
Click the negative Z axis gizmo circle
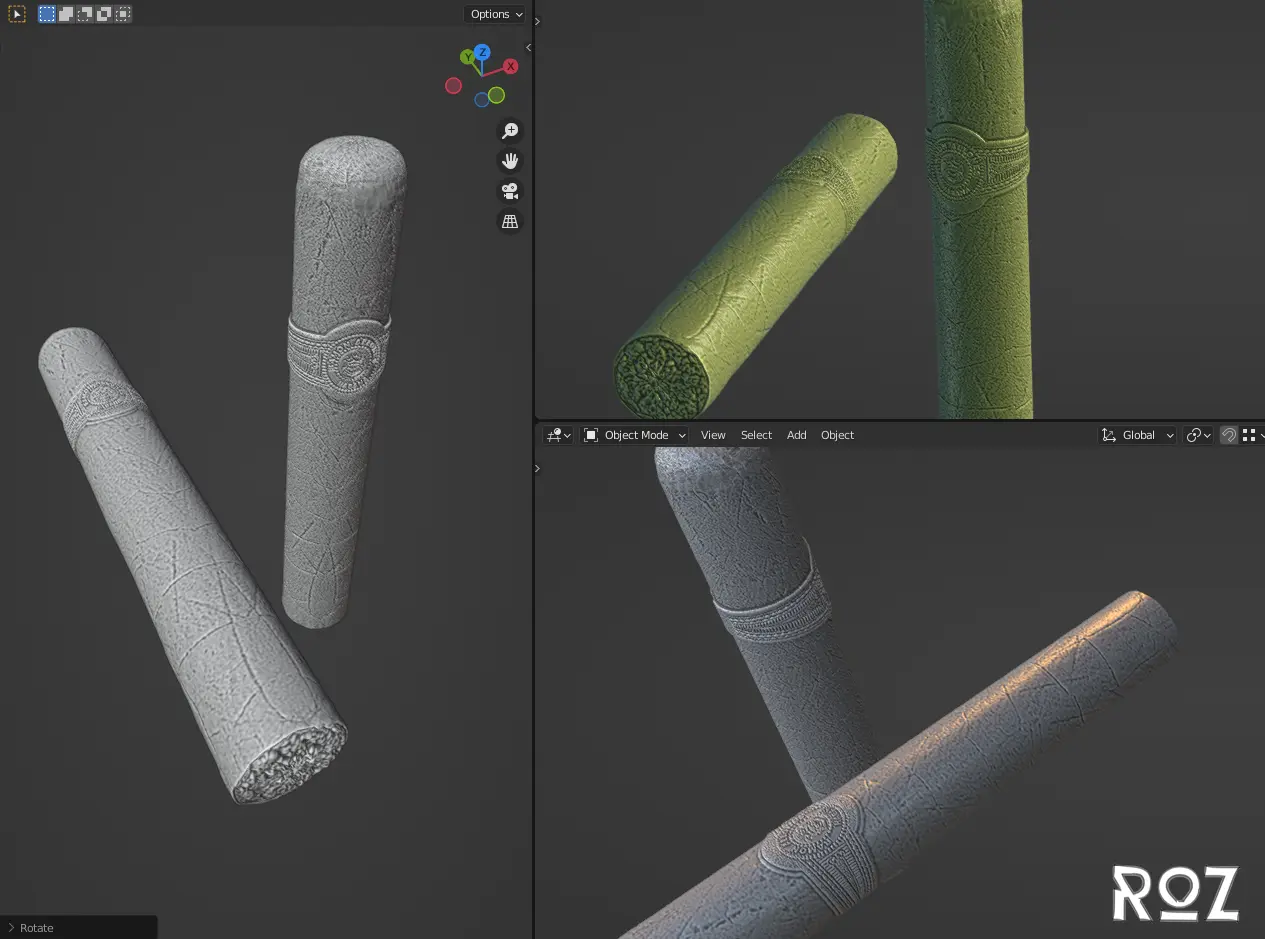point(482,99)
